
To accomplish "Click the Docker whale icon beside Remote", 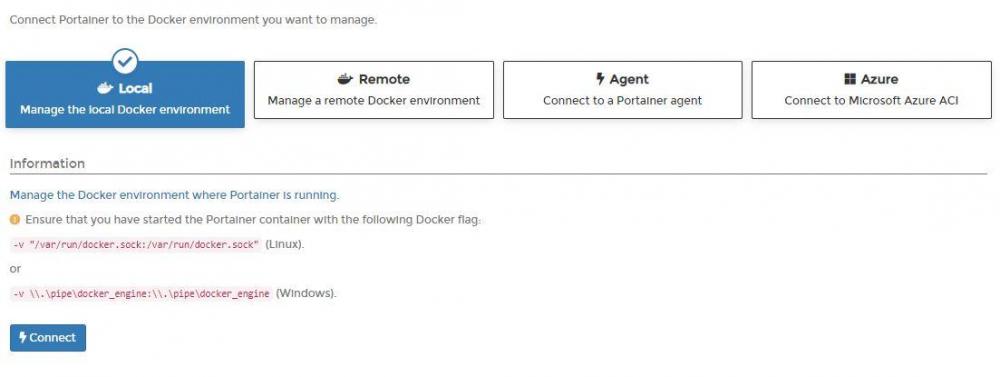I will (x=345, y=79).
